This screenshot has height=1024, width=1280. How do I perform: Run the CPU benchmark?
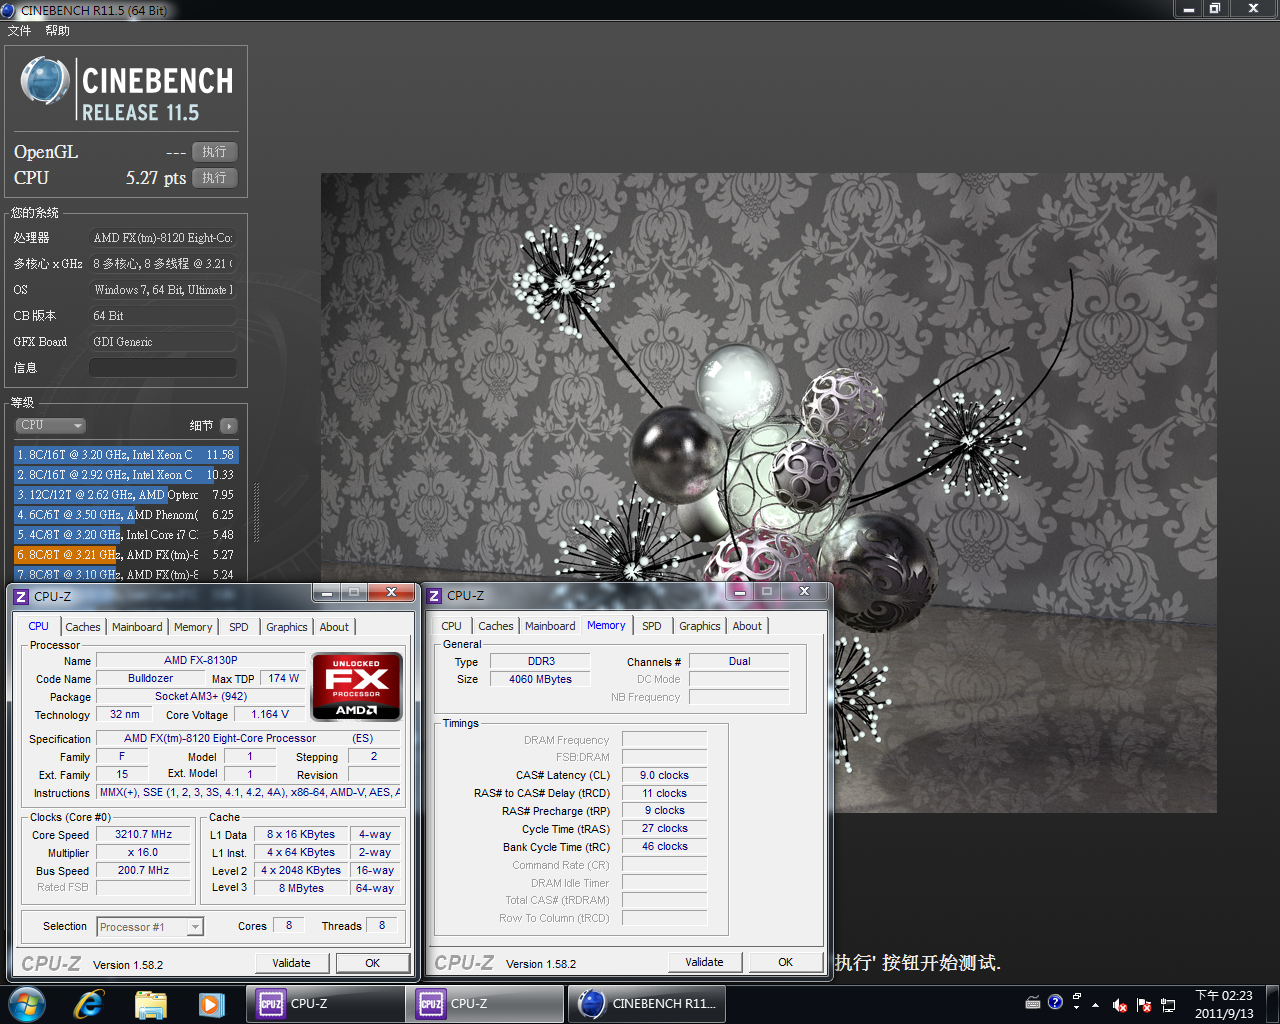[x=214, y=178]
